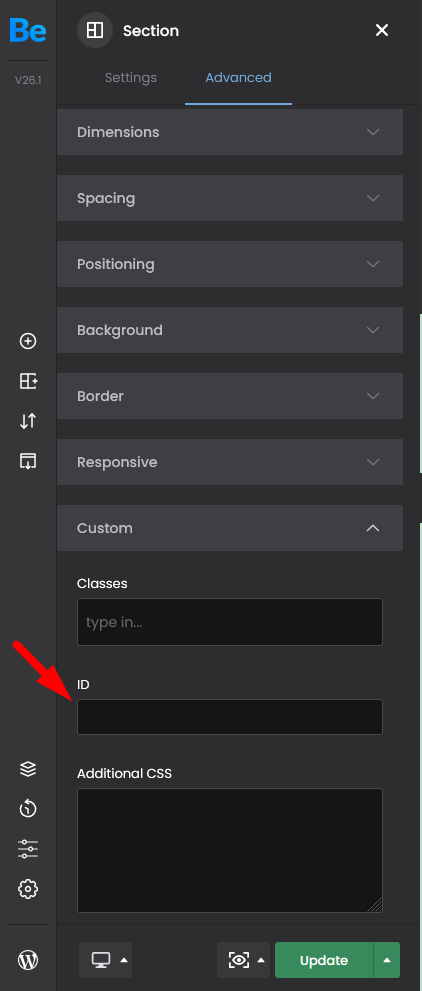Viewport: 422px width, 991px height.
Task: Open the desktop device view dropdown
Action: tap(106, 960)
